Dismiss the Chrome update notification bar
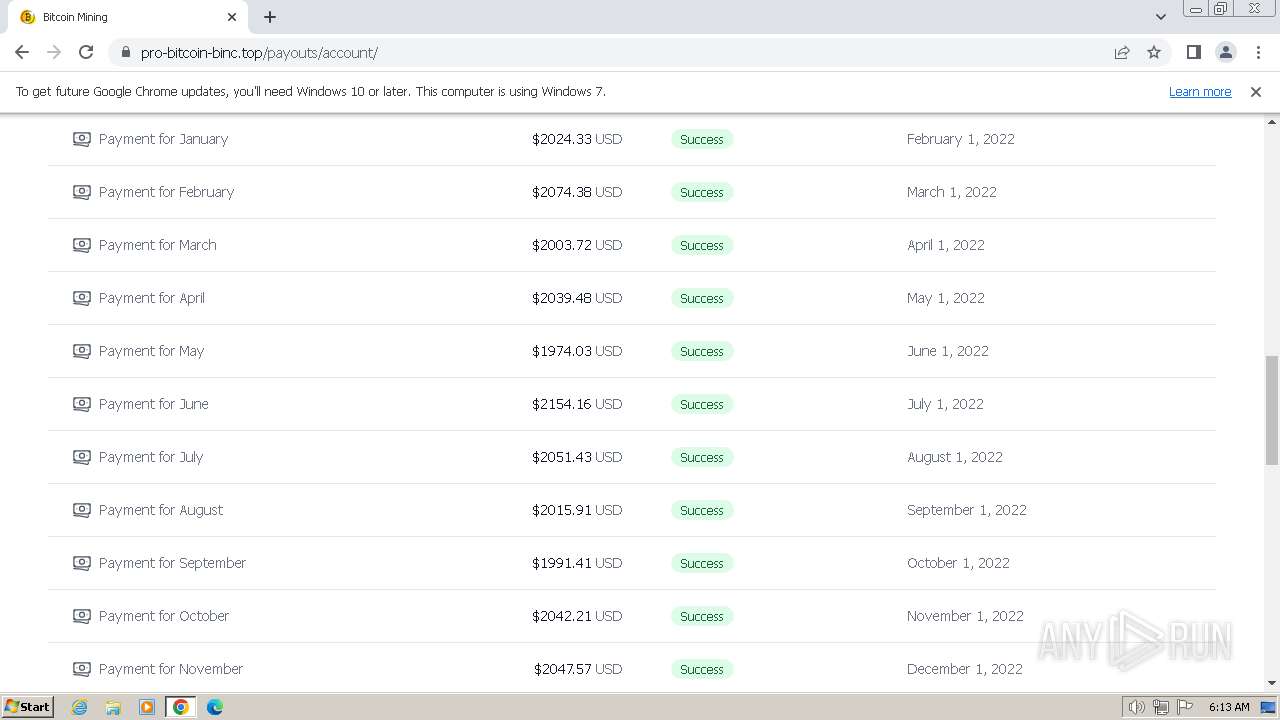This screenshot has width=1280, height=720. 1256,92
